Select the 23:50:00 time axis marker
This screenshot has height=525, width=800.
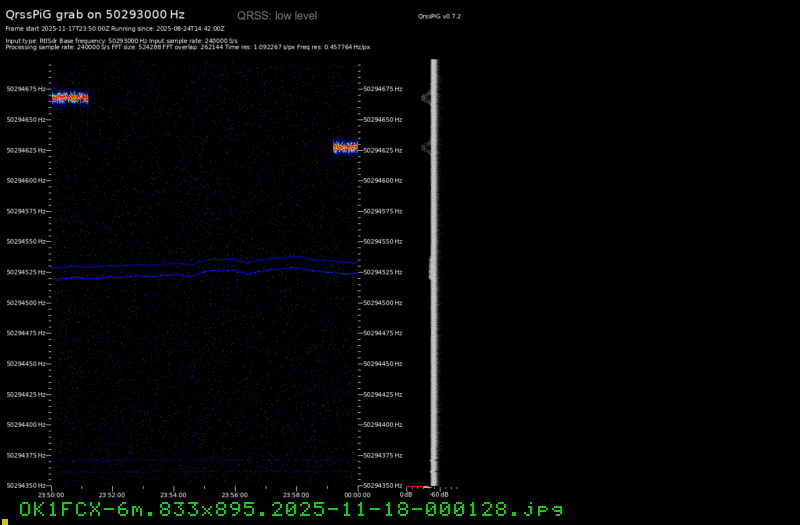(51, 494)
